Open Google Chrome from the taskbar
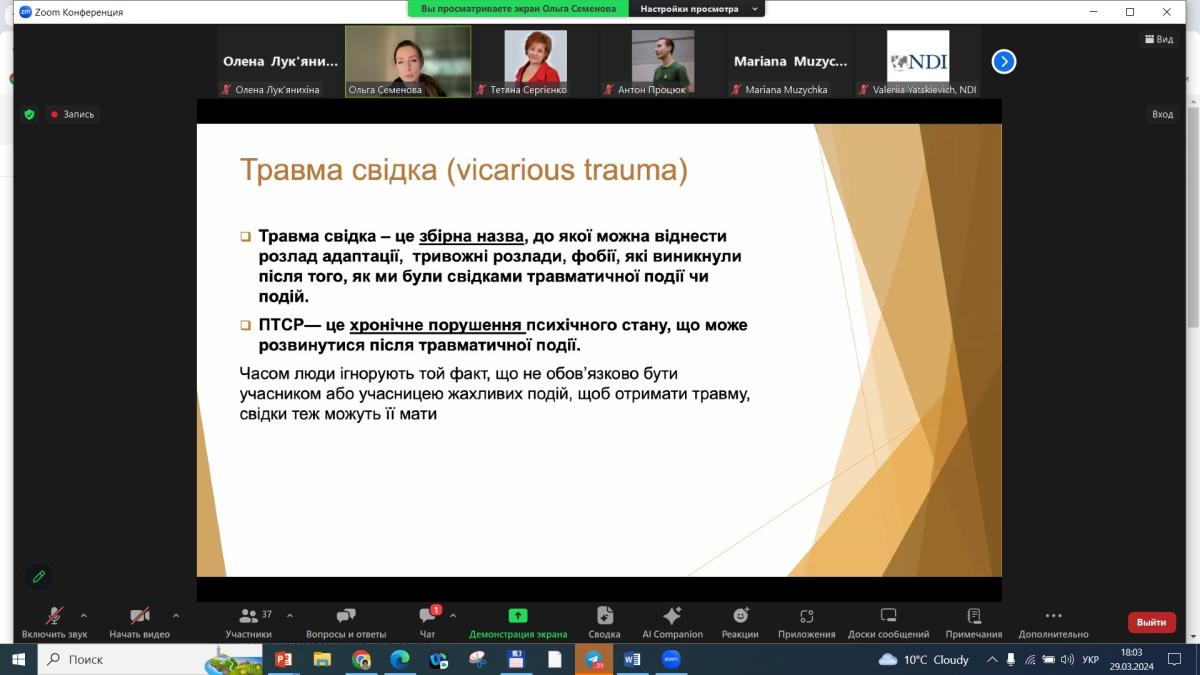The width and height of the screenshot is (1200, 675). pyautogui.click(x=361, y=659)
